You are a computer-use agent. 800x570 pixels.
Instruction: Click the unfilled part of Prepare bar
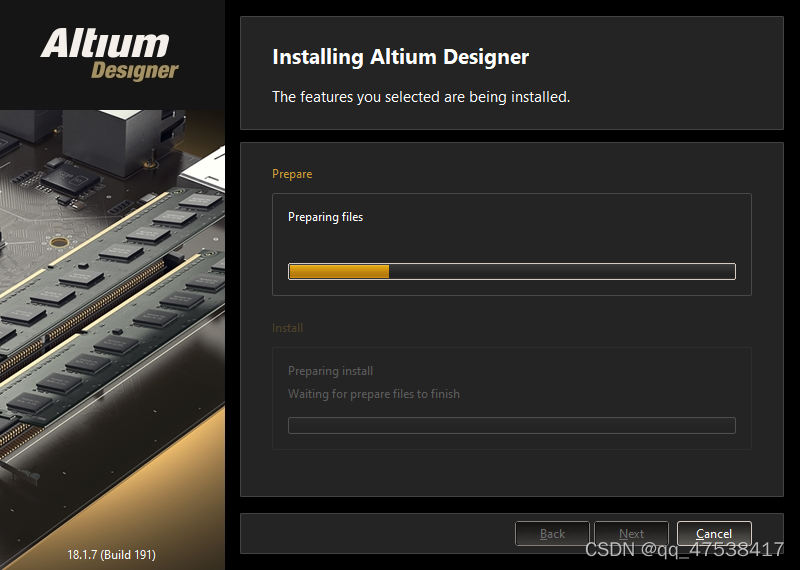point(562,271)
